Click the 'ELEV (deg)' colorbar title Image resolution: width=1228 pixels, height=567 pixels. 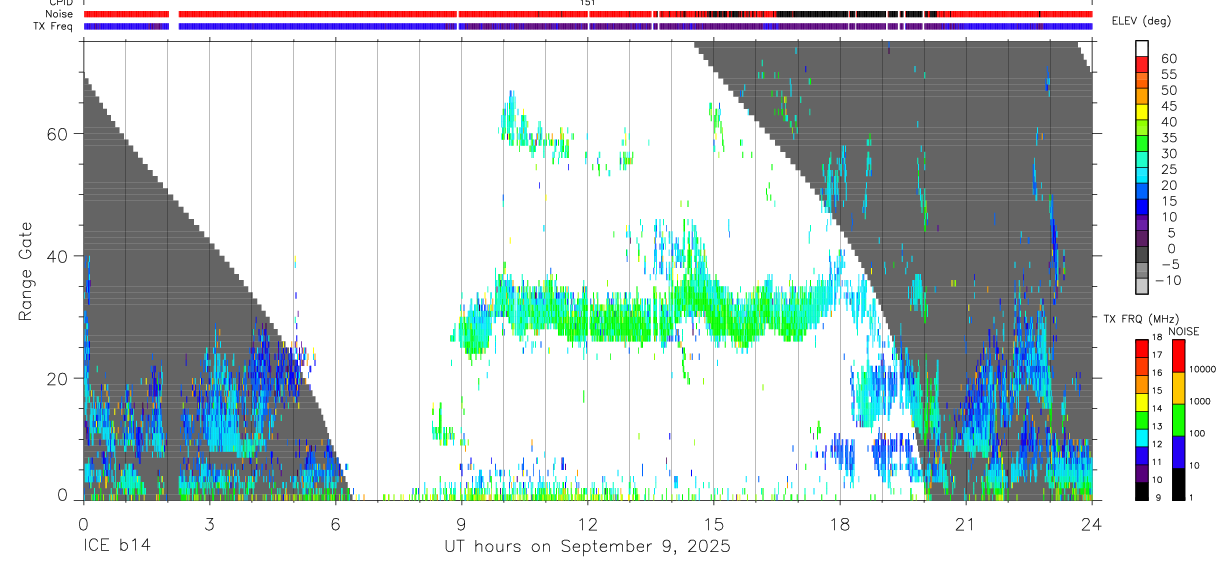point(1141,22)
